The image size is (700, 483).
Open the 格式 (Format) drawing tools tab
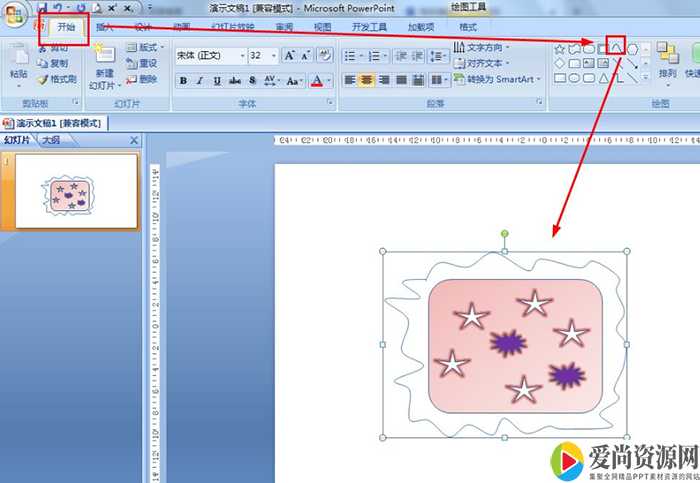tap(467, 27)
